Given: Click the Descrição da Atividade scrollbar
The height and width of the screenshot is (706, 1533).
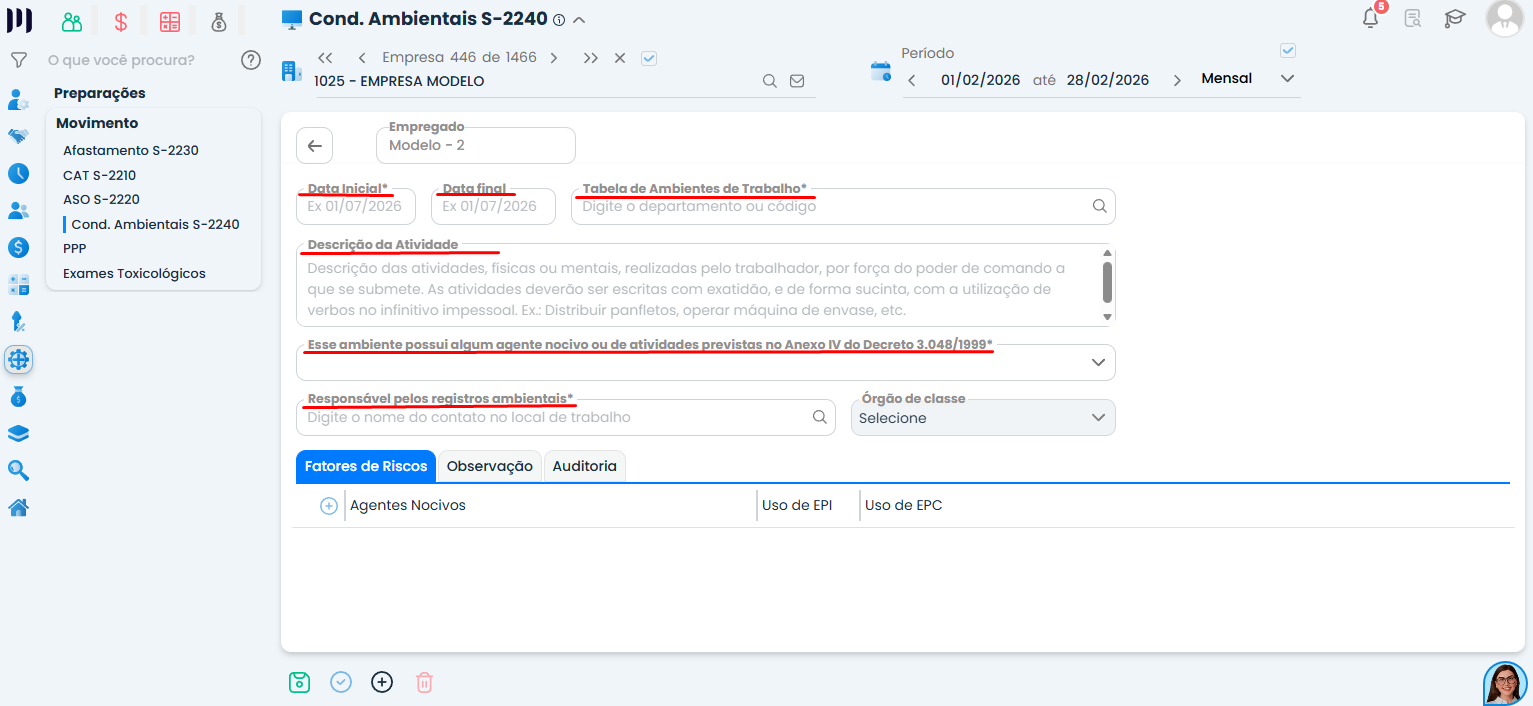Looking at the screenshot, I should (1107, 284).
